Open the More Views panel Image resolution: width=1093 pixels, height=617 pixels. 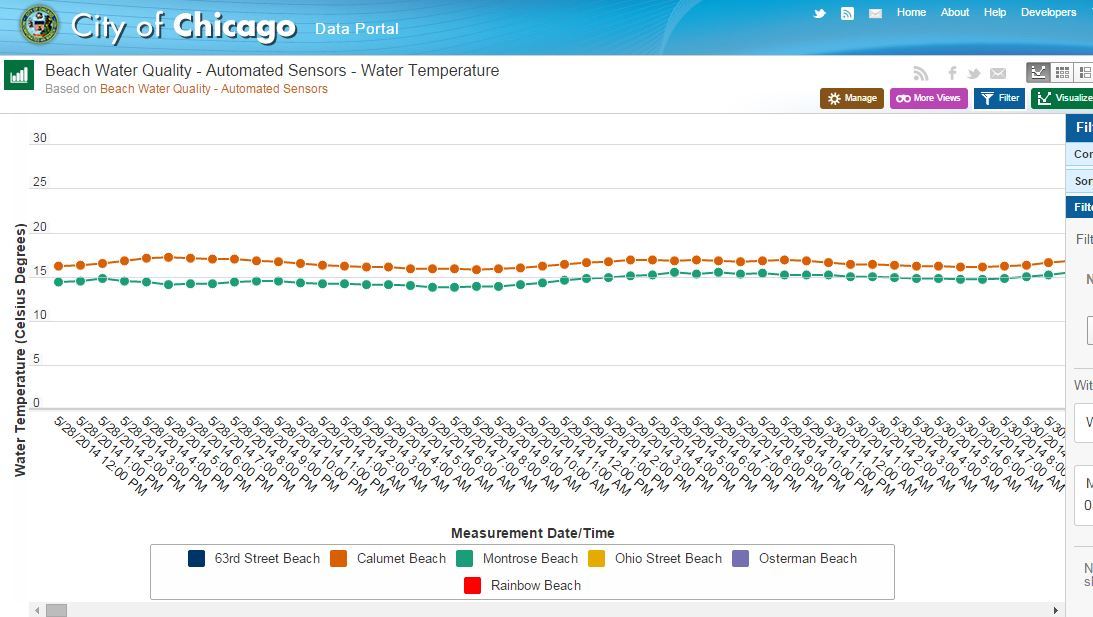click(x=928, y=98)
